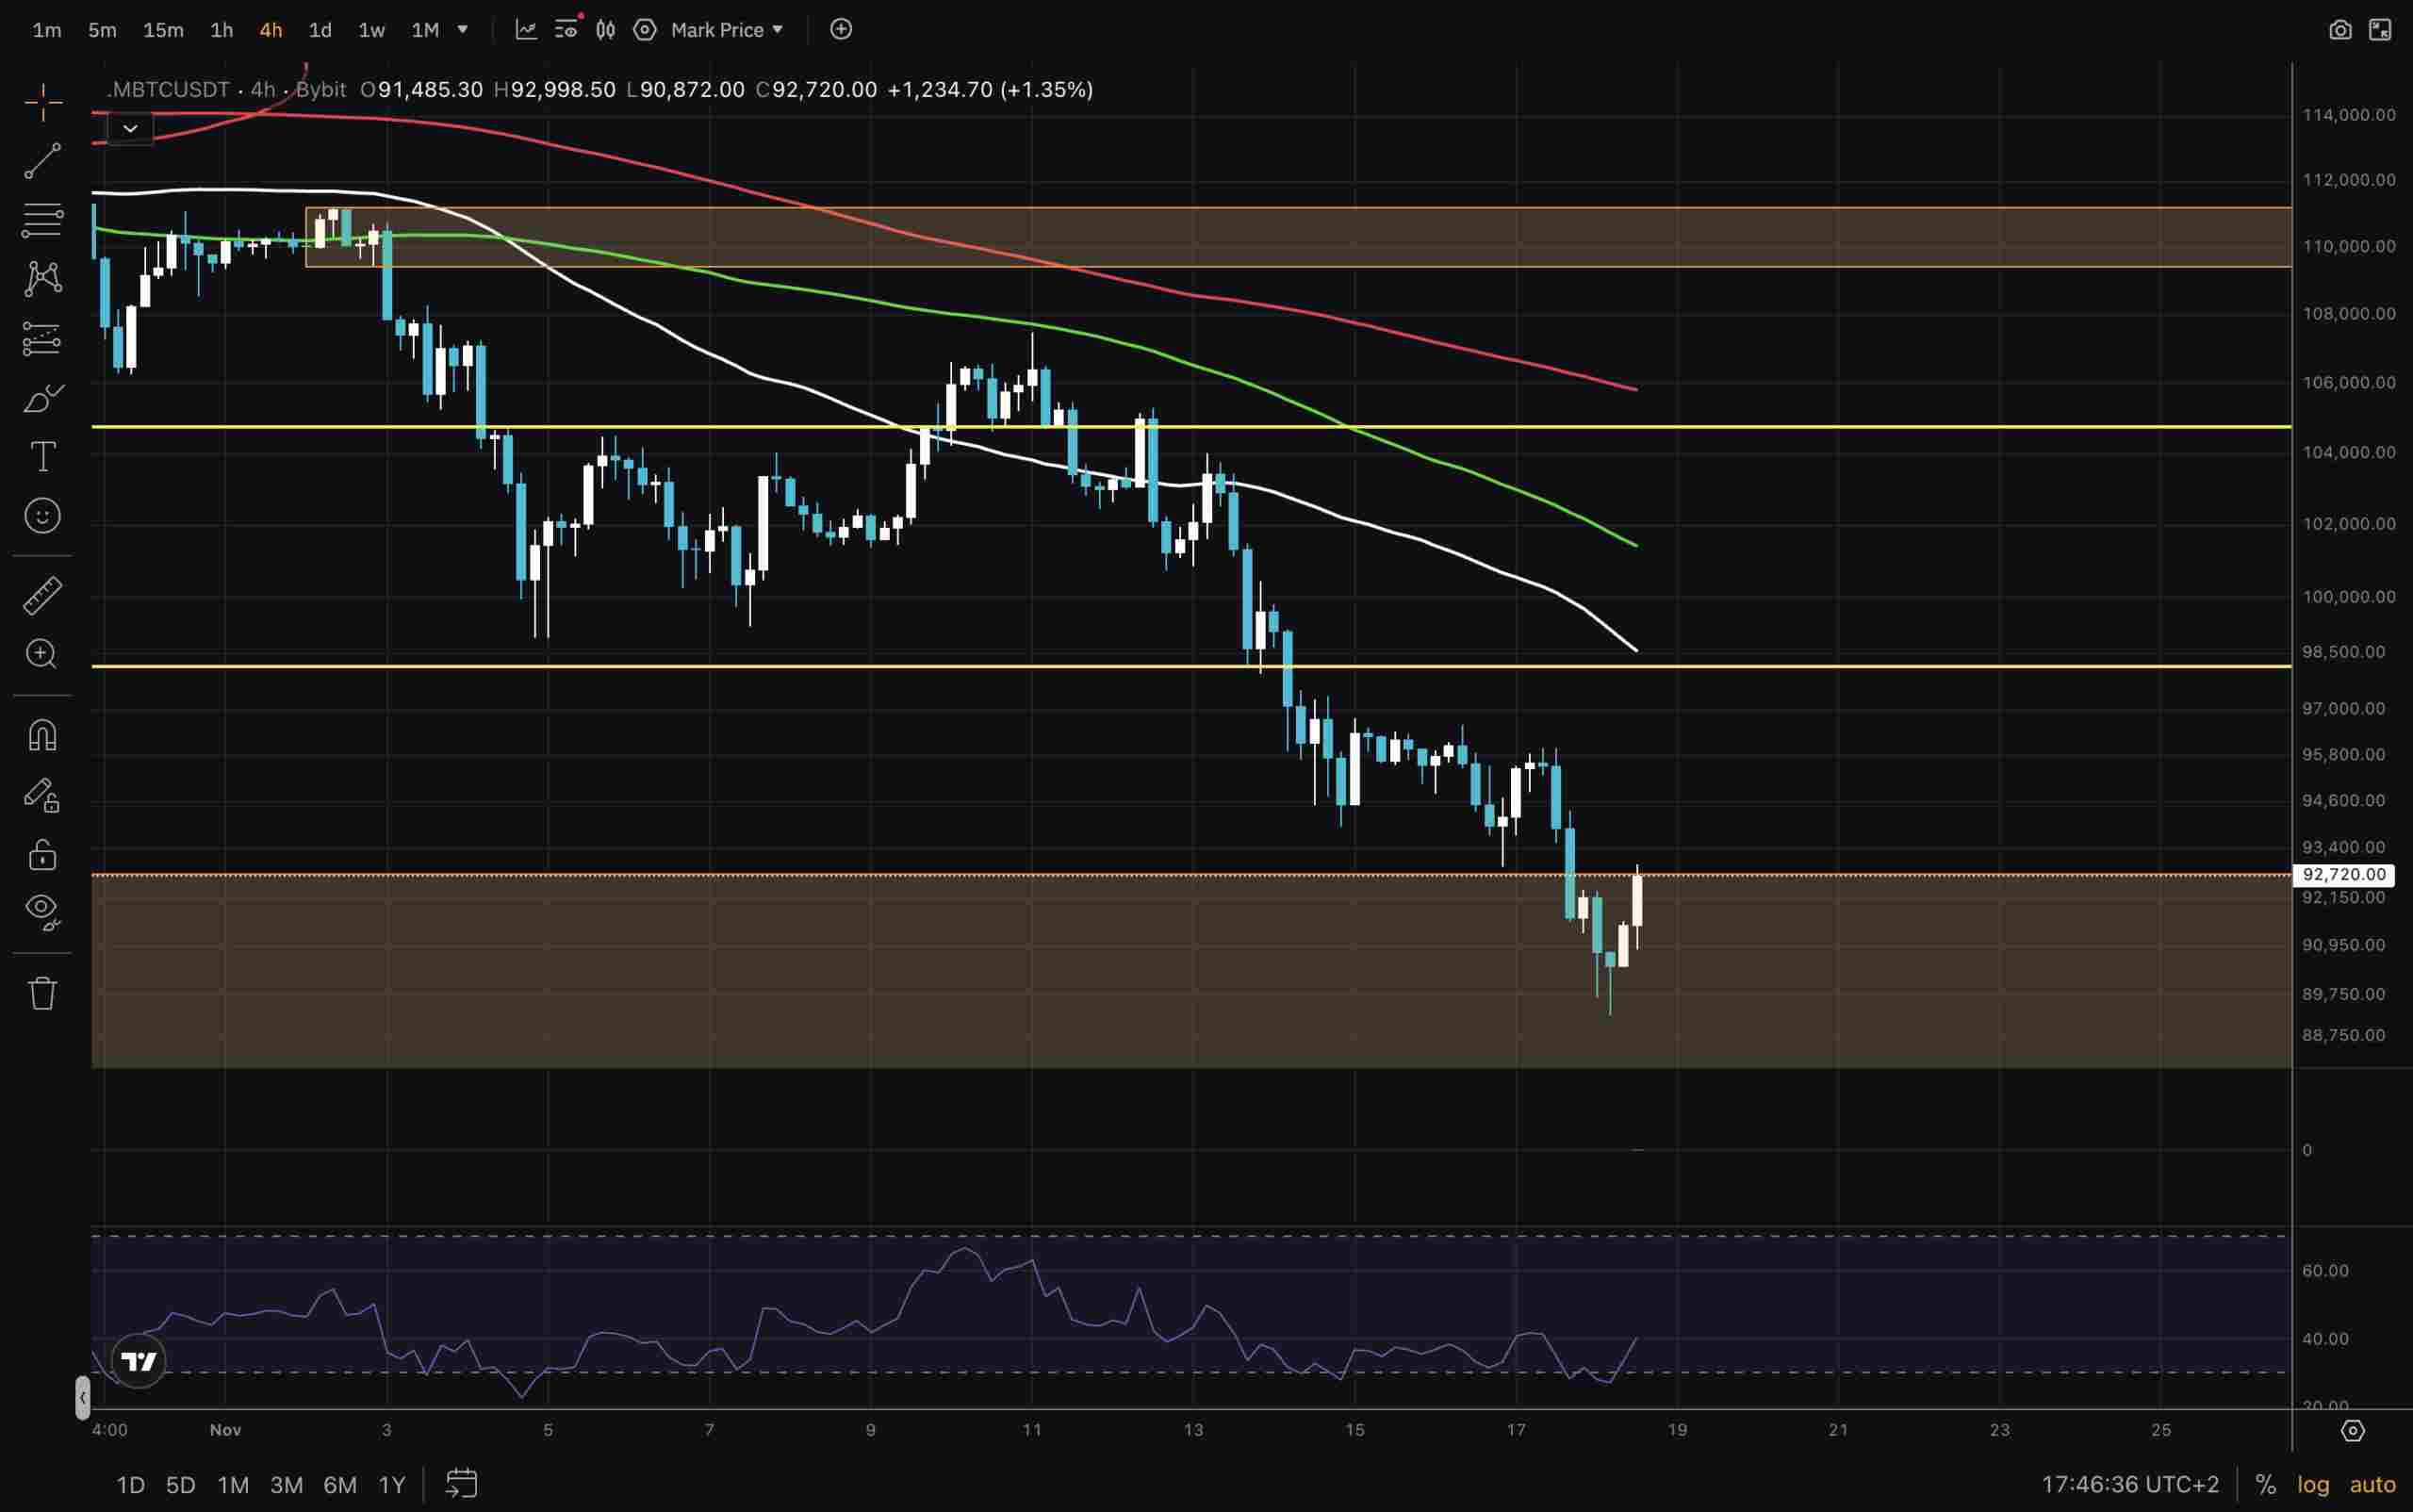Open the ruler measure tool
2413x1512 pixels.
42,595
